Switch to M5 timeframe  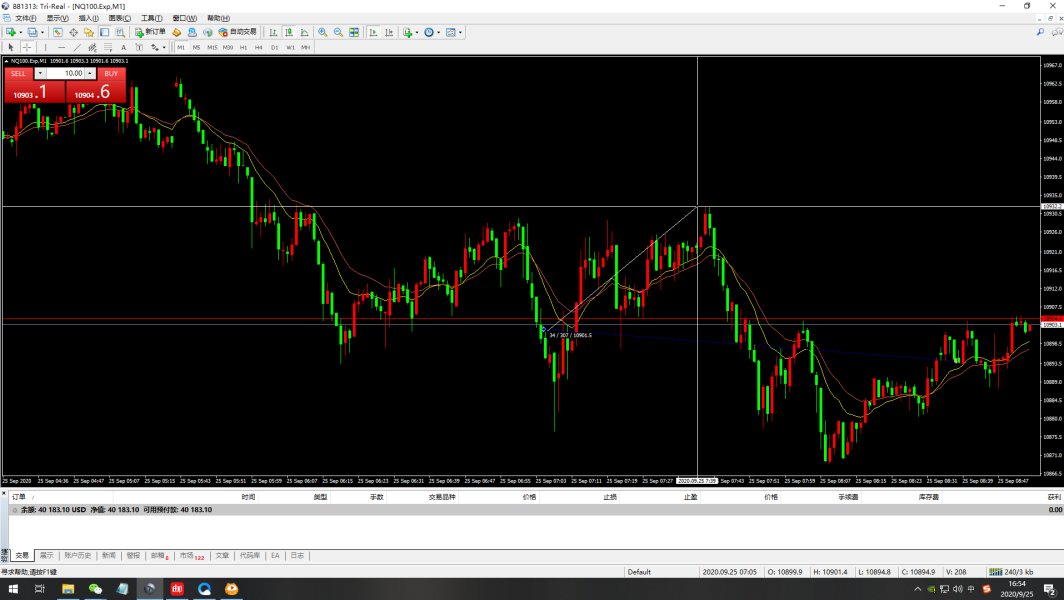click(x=196, y=48)
